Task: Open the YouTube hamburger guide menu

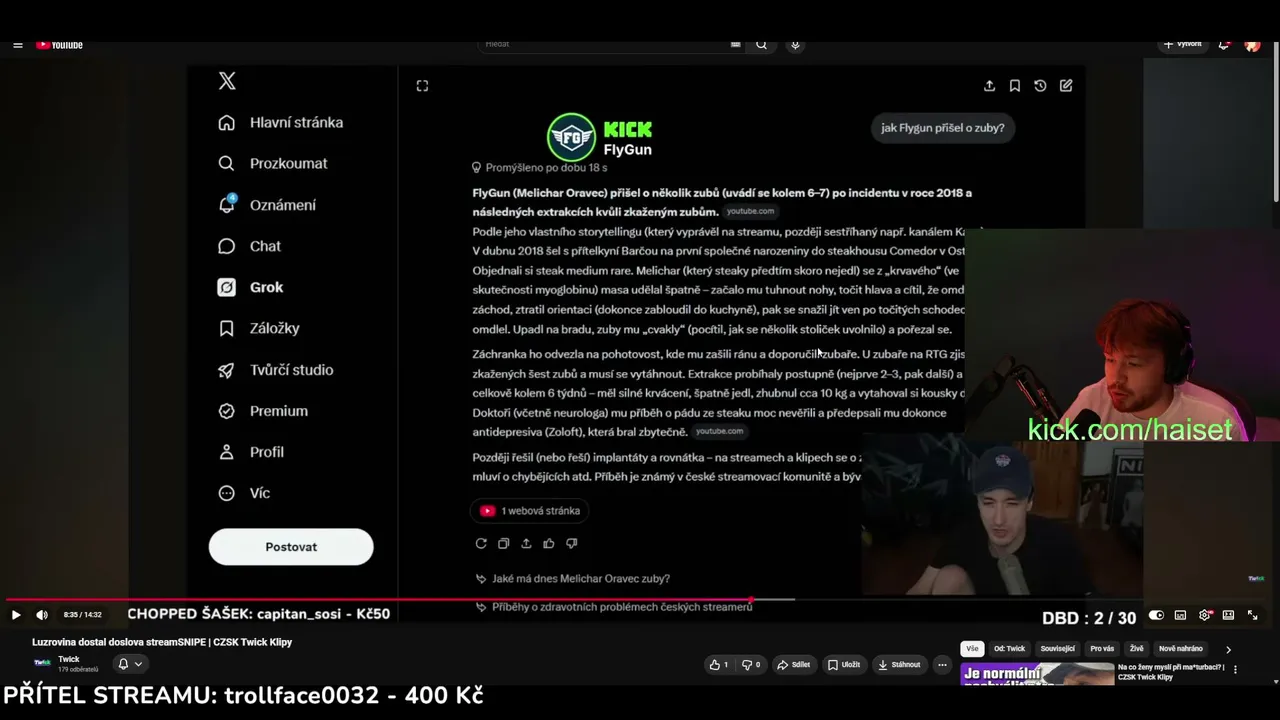Action: coord(18,45)
